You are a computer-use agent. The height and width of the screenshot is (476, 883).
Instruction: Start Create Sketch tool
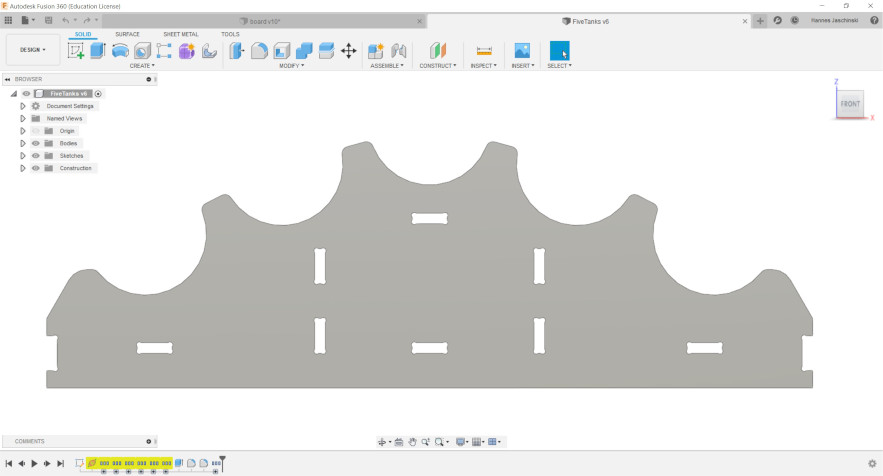point(75,51)
